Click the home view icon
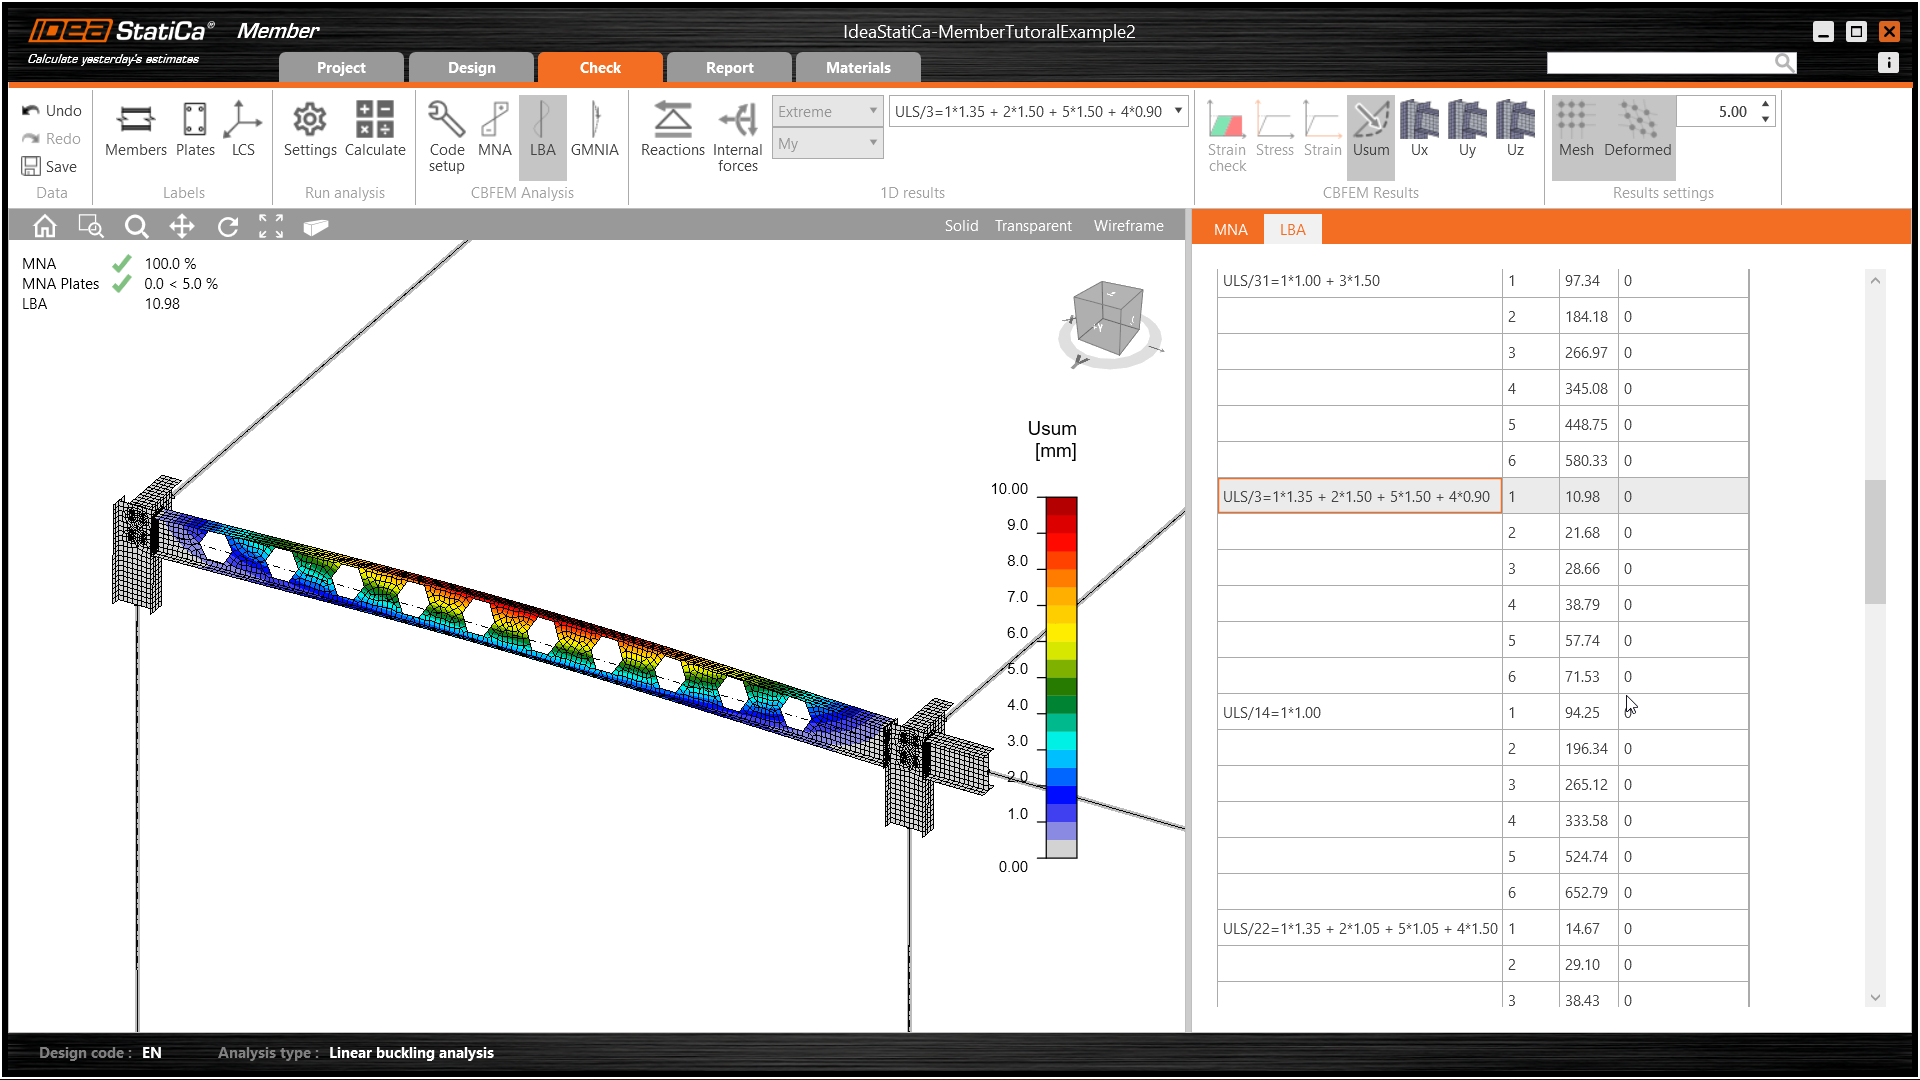Screen dimensions: 1920x1080 pyautogui.click(x=45, y=227)
